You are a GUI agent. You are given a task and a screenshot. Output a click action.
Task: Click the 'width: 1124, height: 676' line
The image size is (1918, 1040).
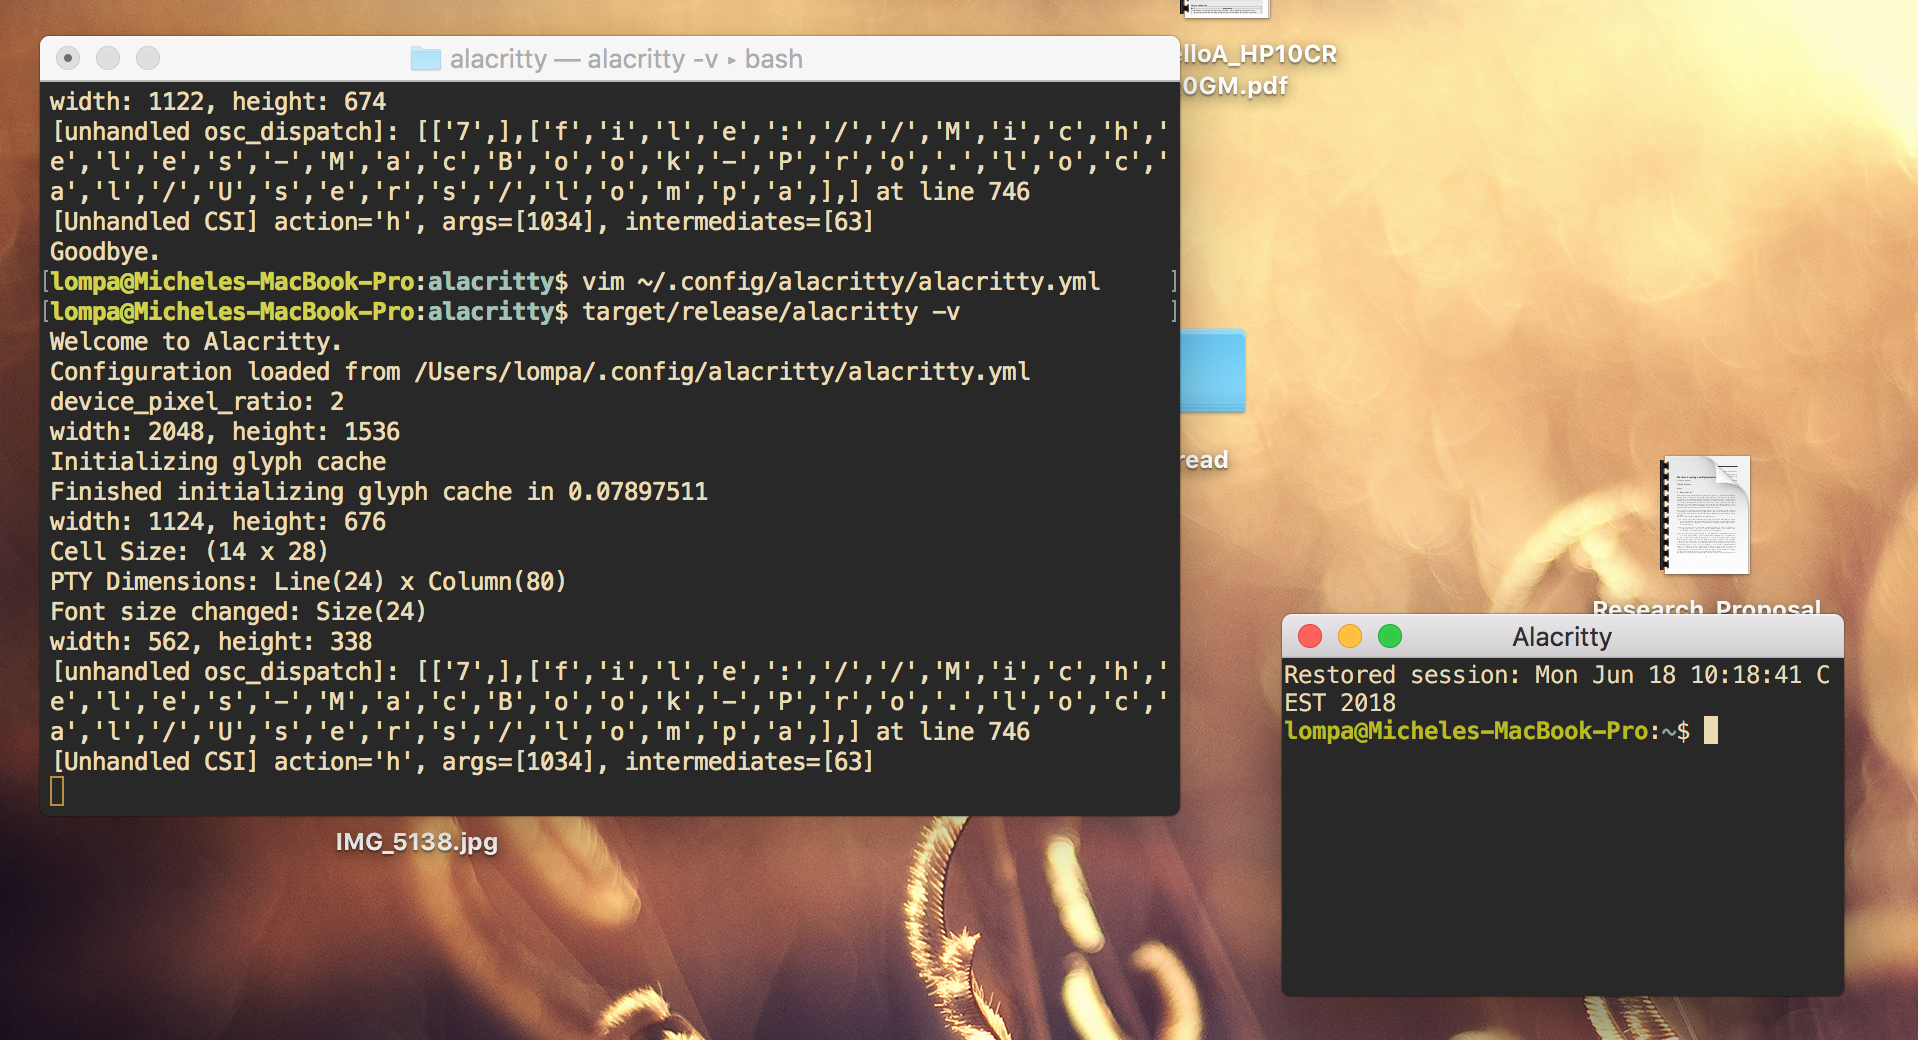pos(218,522)
